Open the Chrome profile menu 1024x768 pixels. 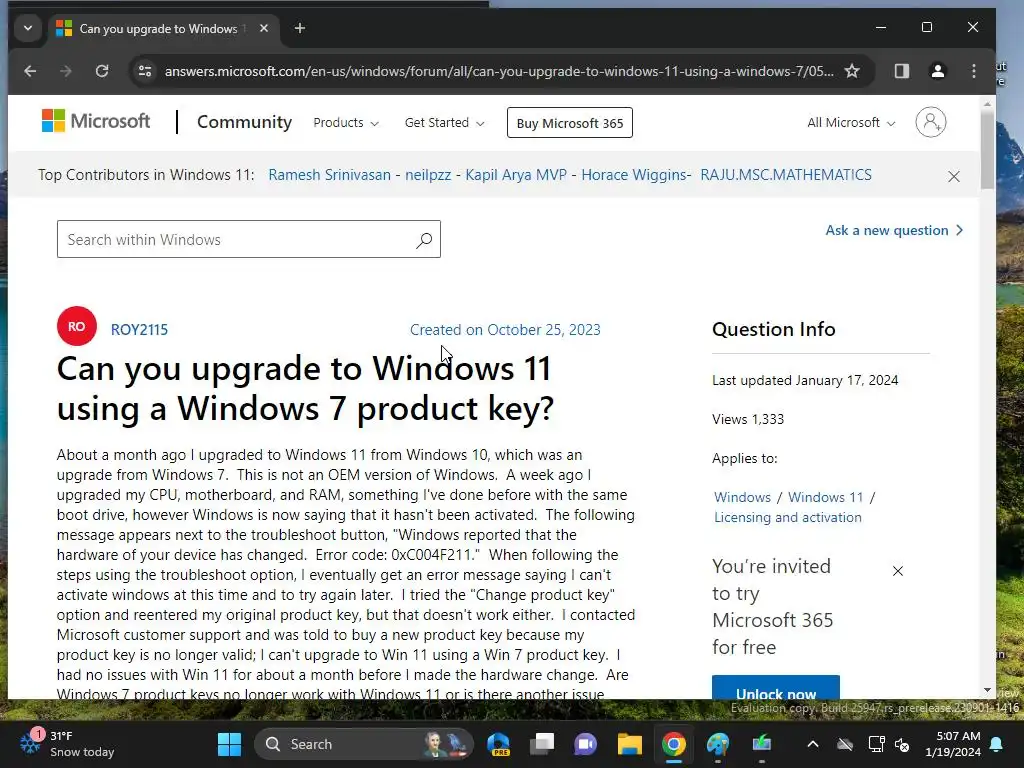coord(938,71)
